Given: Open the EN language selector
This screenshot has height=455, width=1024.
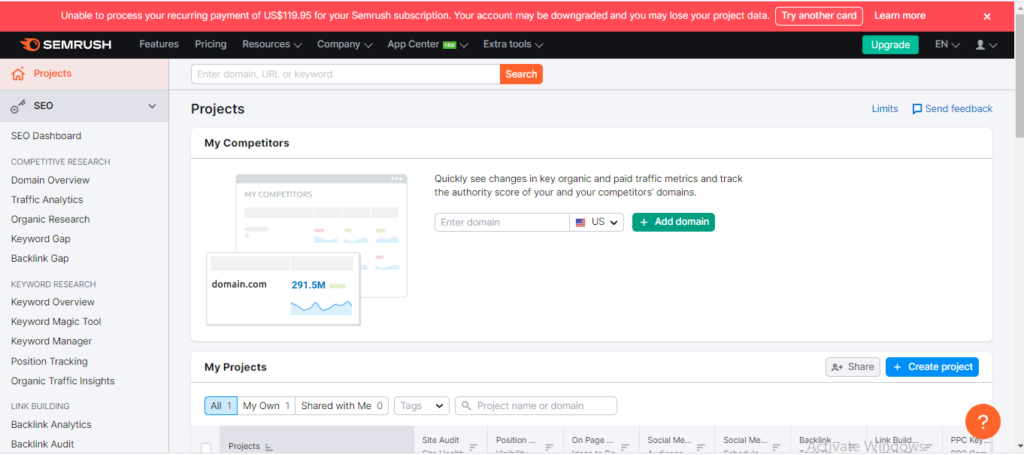Looking at the screenshot, I should pyautogui.click(x=947, y=44).
